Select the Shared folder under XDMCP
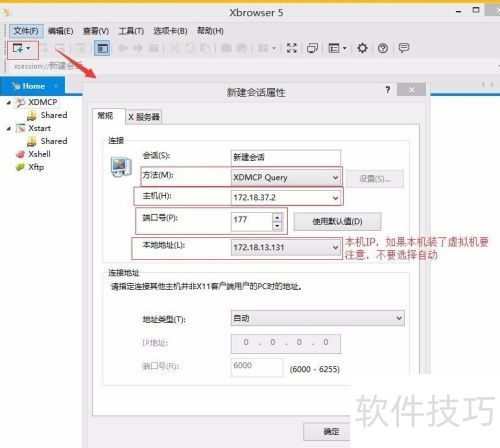The image size is (500, 448). click(53, 115)
